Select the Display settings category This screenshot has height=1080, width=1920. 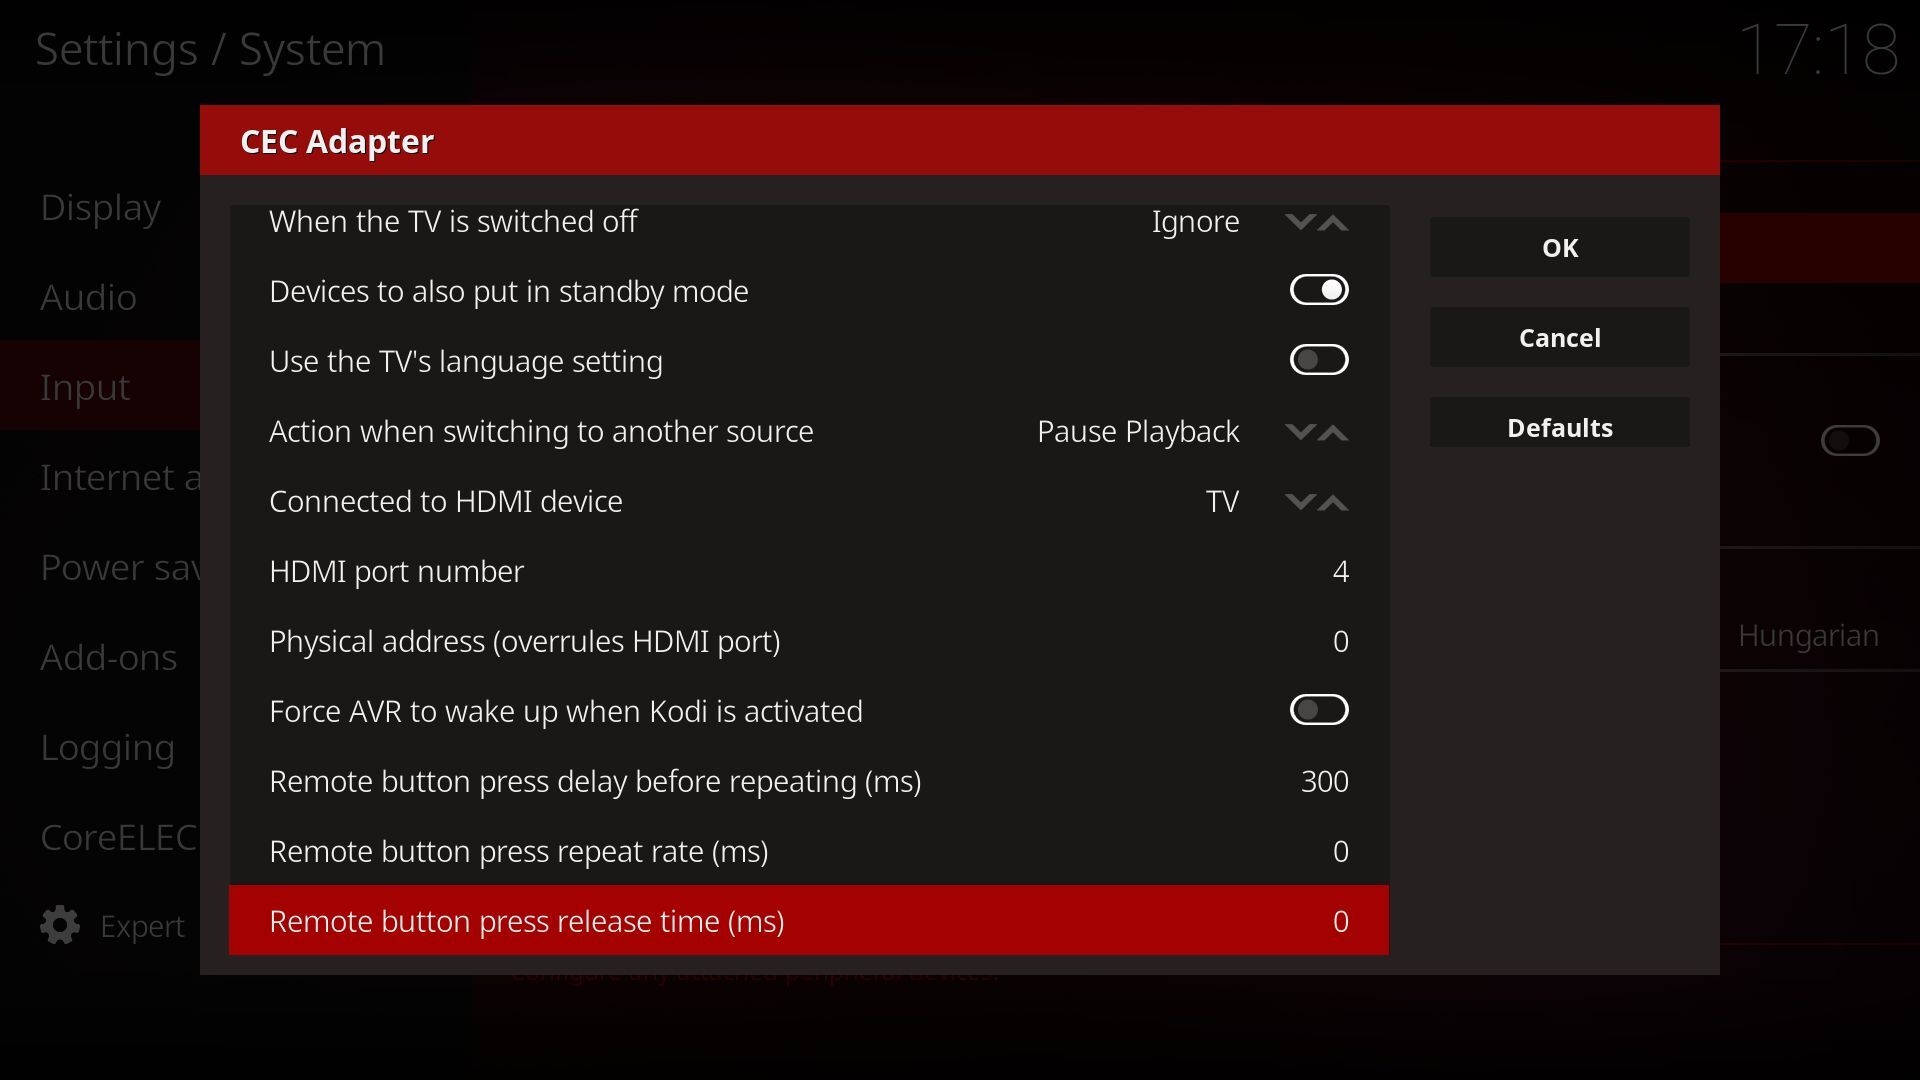click(100, 207)
